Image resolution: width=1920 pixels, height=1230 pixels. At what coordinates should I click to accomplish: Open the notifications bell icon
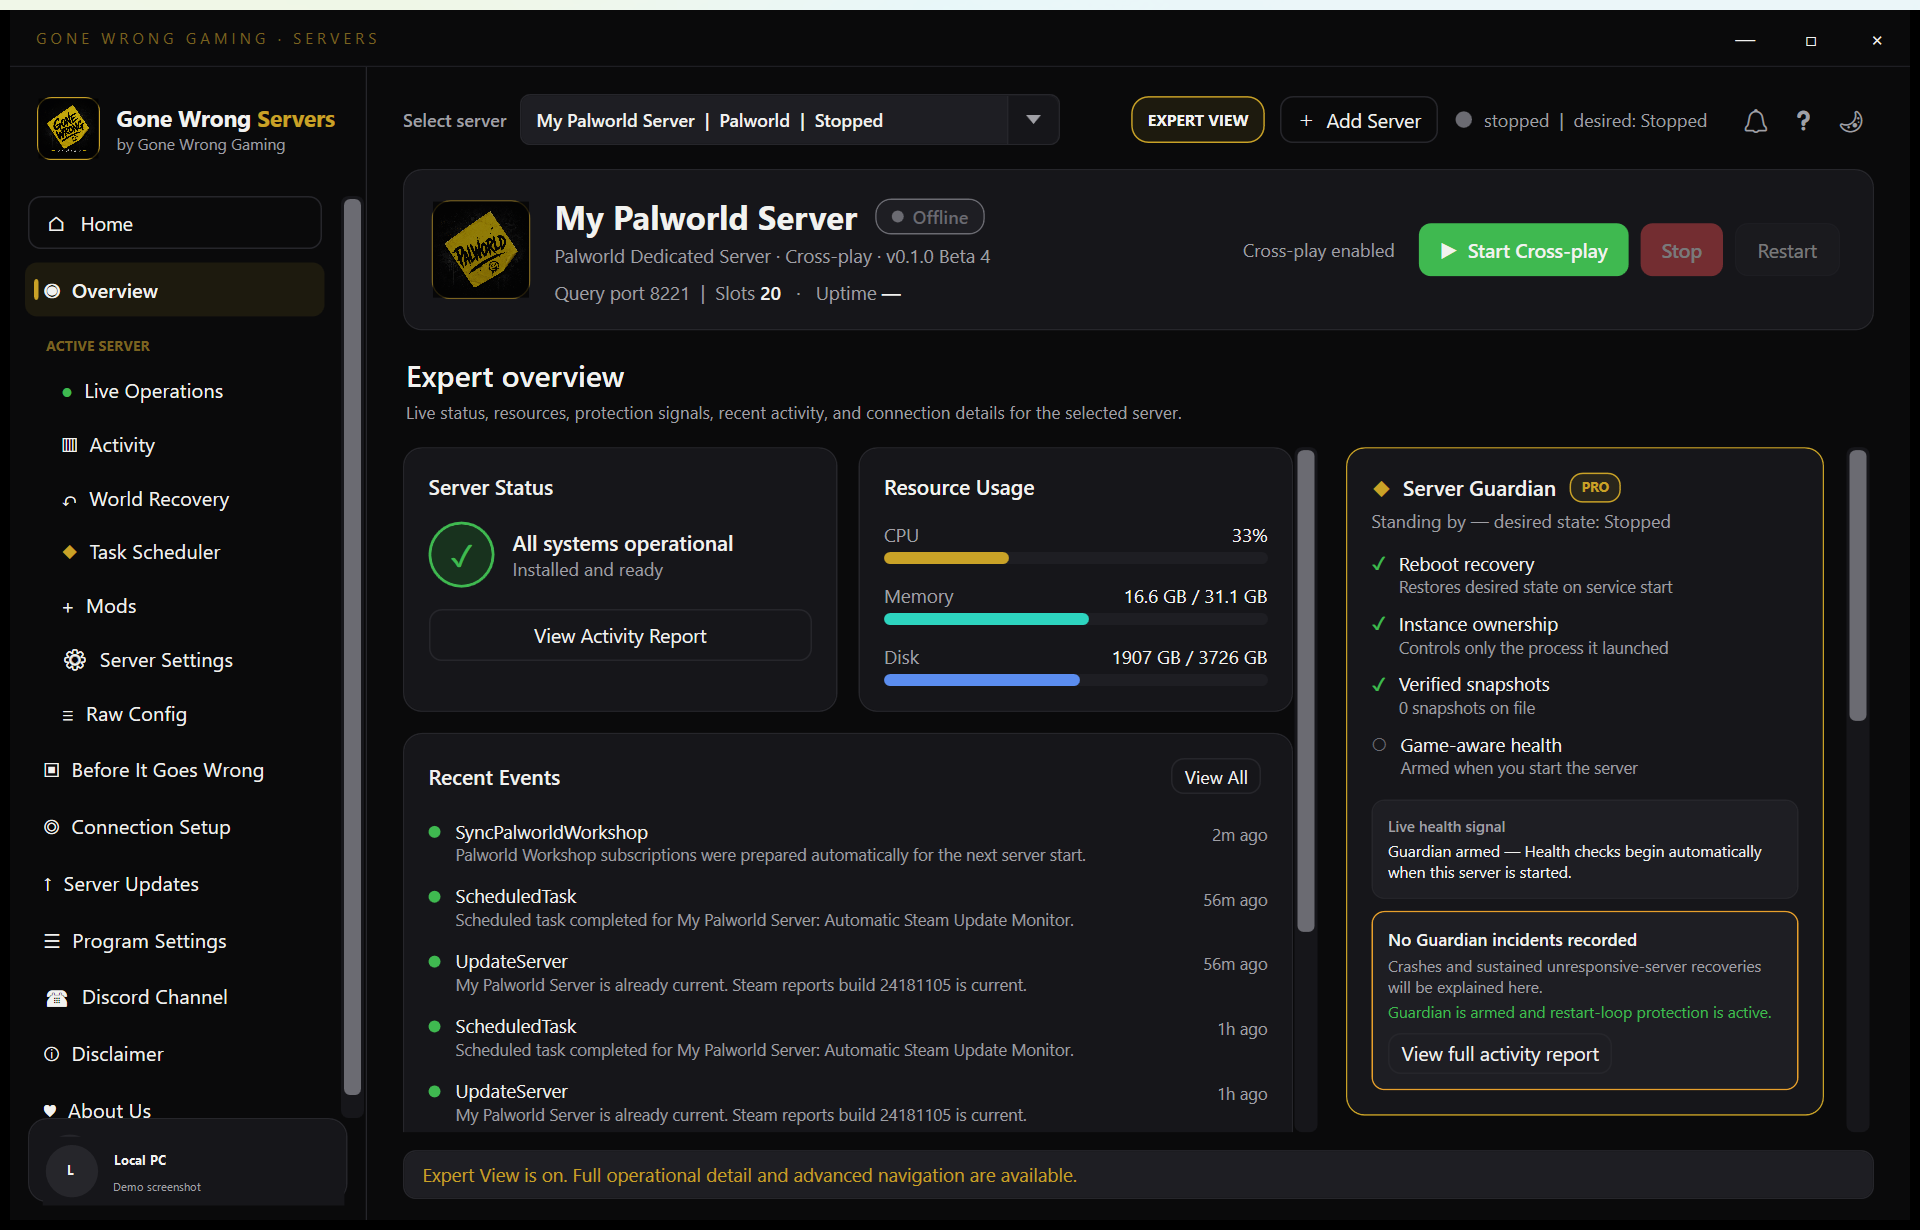click(1755, 121)
